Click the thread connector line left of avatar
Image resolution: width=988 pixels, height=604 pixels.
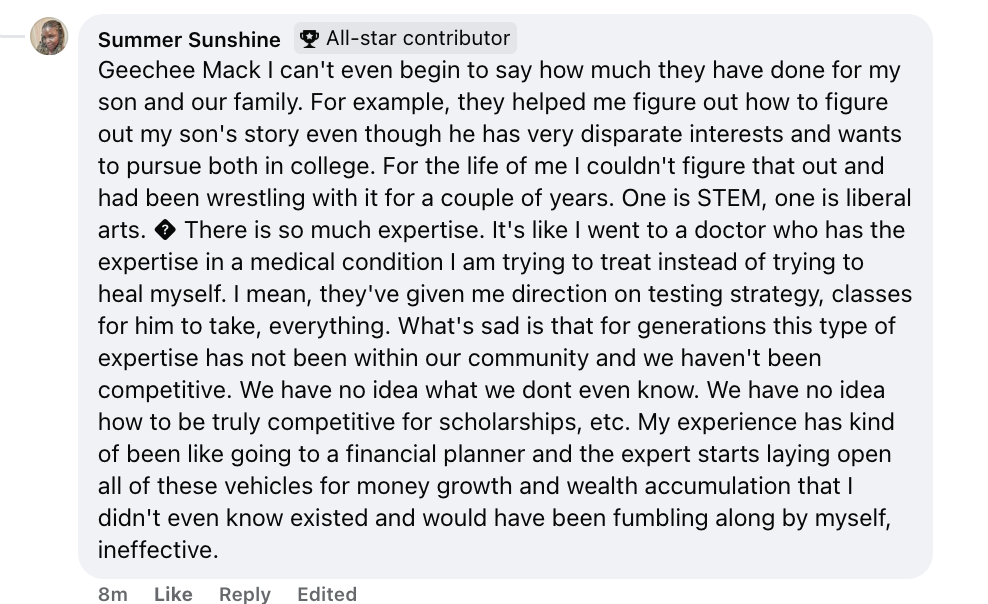tap(12, 35)
